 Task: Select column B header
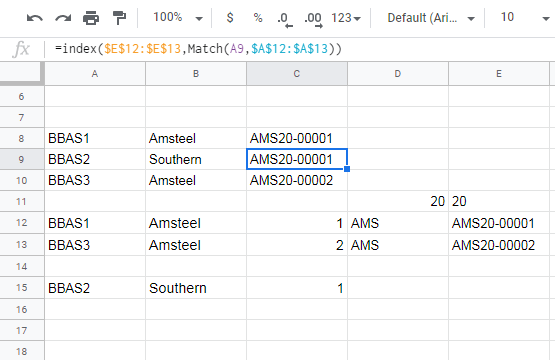pyautogui.click(x=196, y=74)
